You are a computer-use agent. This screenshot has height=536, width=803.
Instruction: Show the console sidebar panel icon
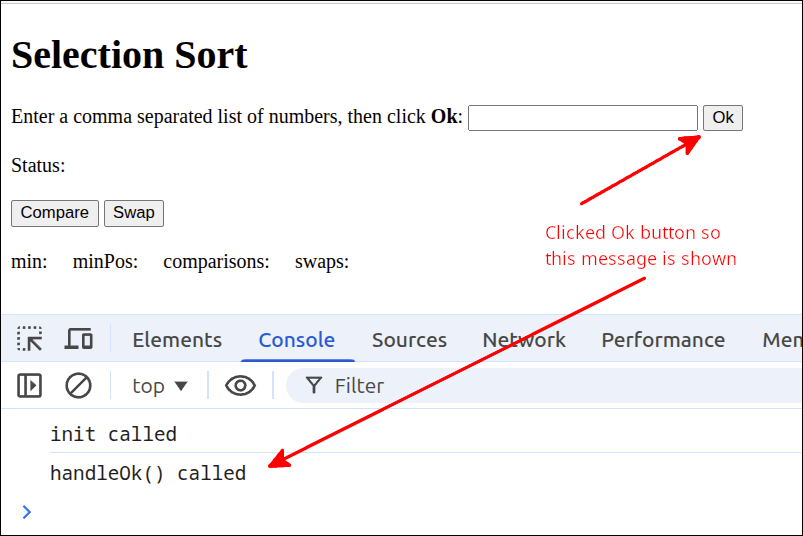point(30,386)
